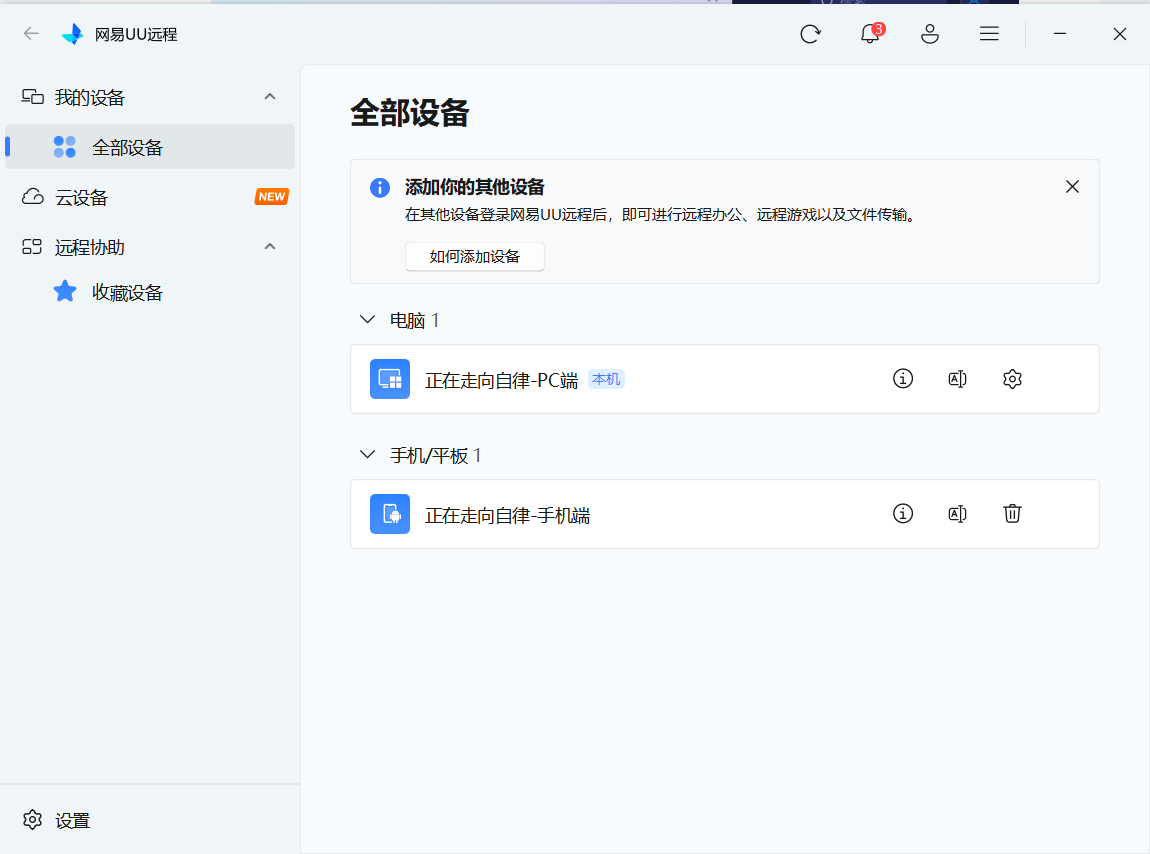Click the NEW badge next to 云设备
Screen dimensions: 1150x854
(271, 197)
